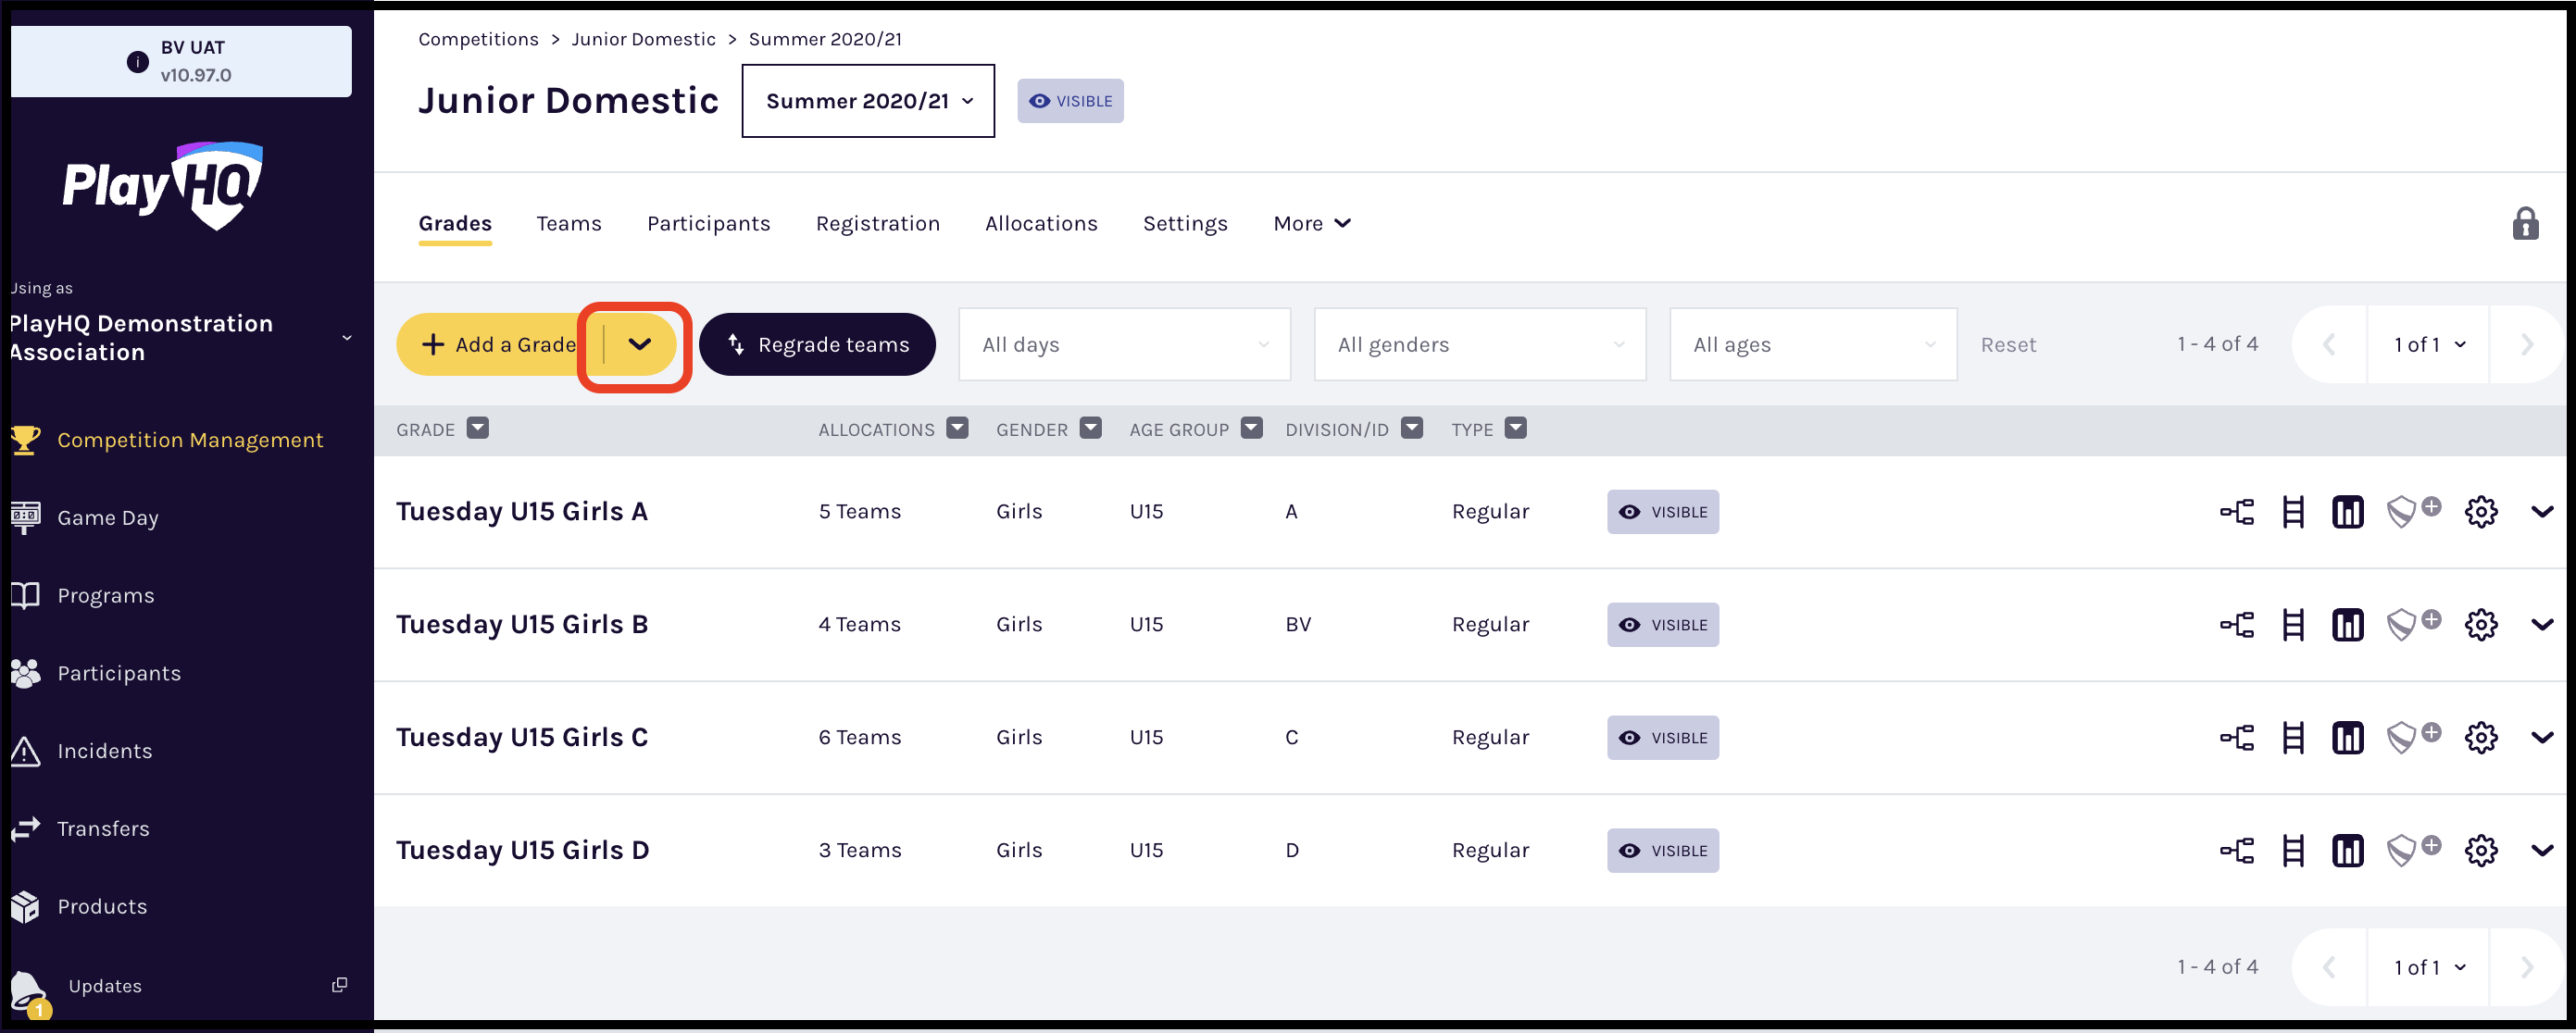Open Game Day in sidebar
This screenshot has height=1033, width=2576.
(107, 518)
